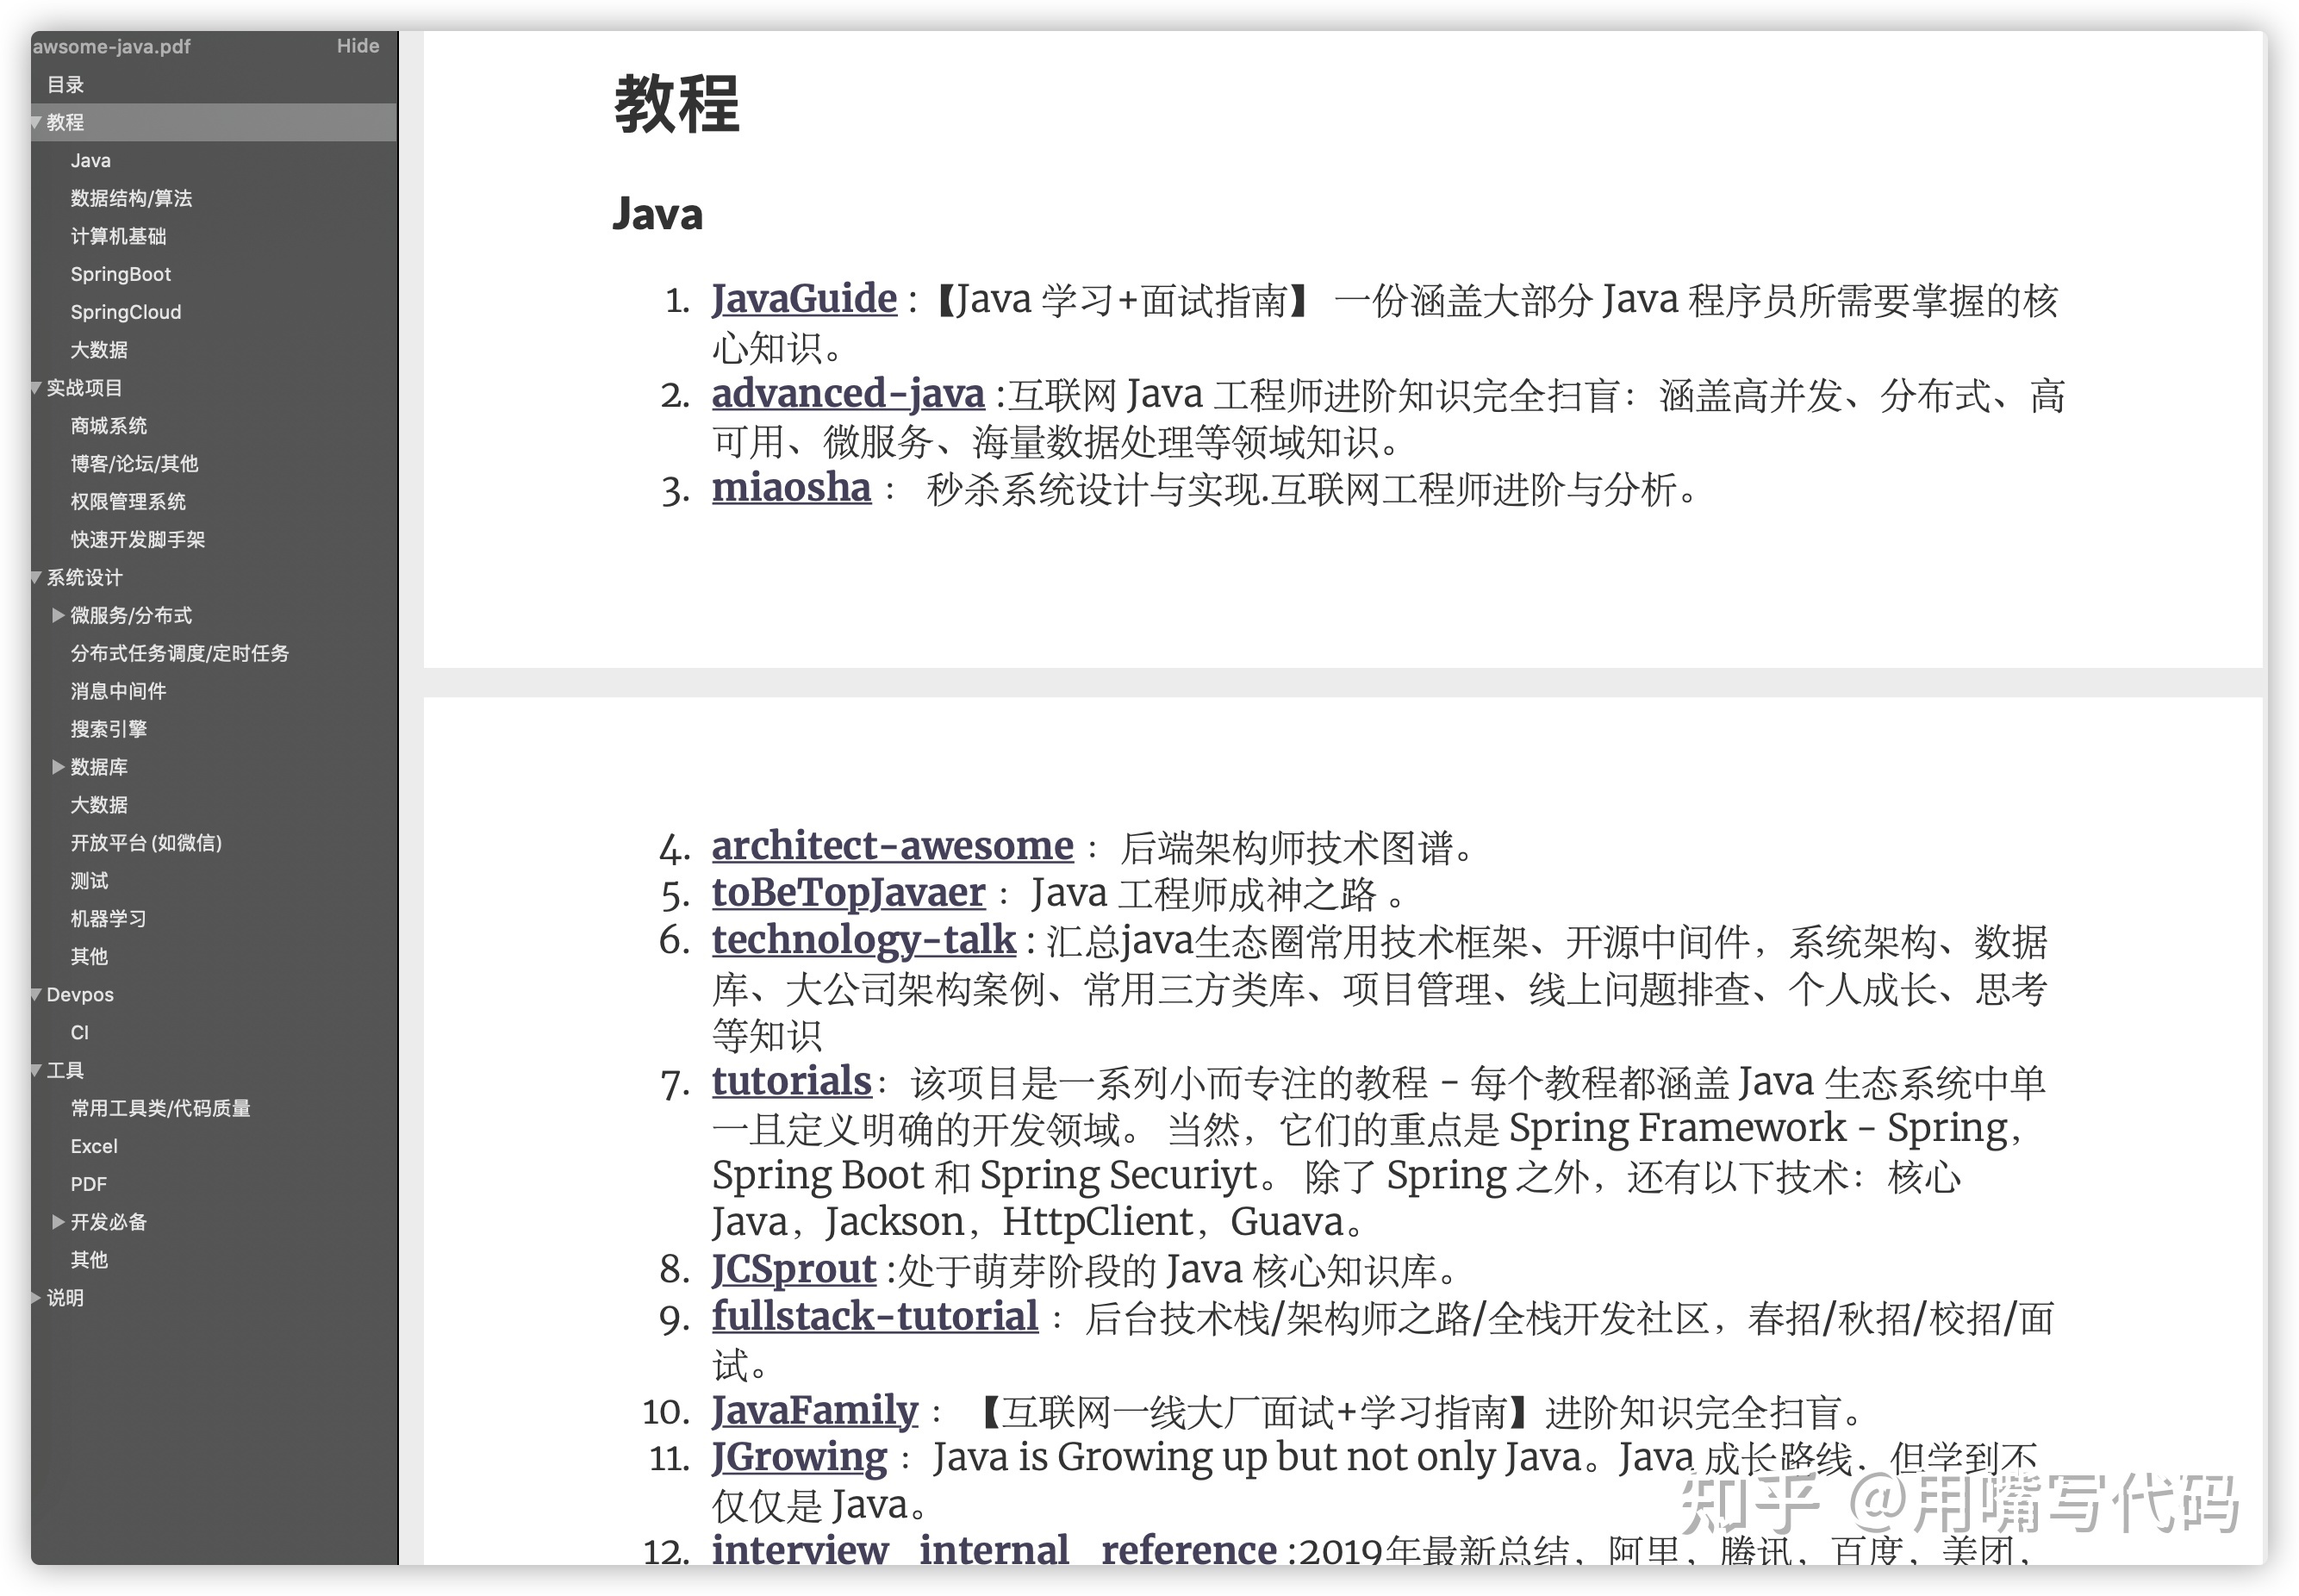Image resolution: width=2299 pixels, height=1596 pixels.
Task: Collapse the 教程 outline section
Action: click(36, 123)
